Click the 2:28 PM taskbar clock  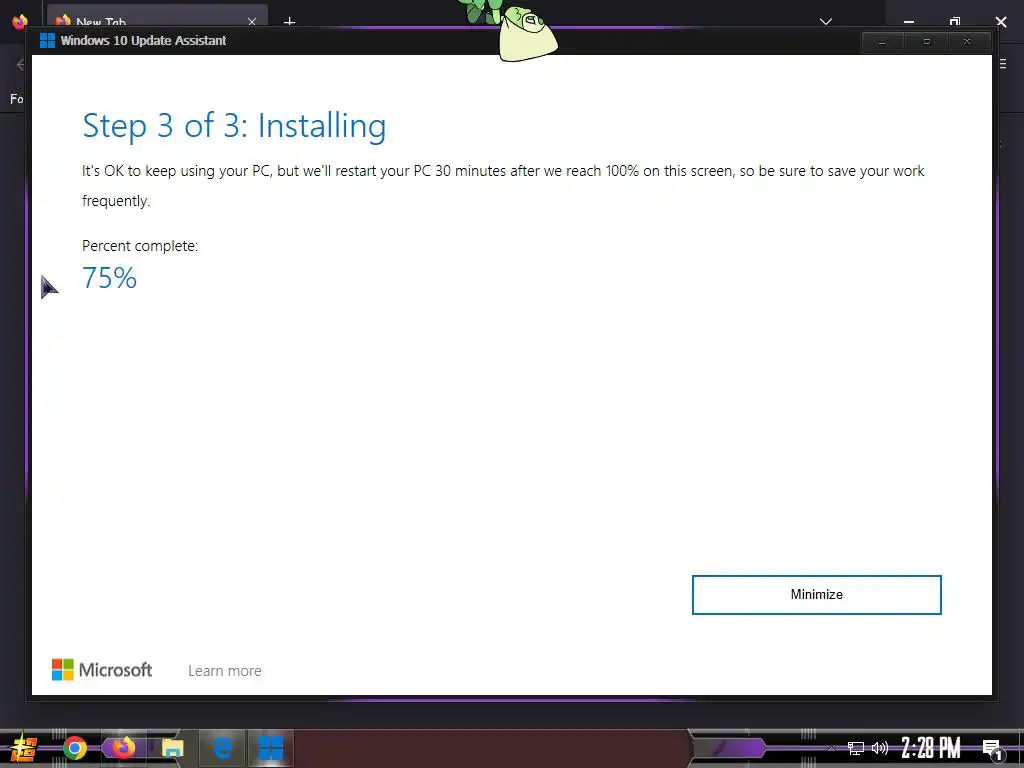931,748
